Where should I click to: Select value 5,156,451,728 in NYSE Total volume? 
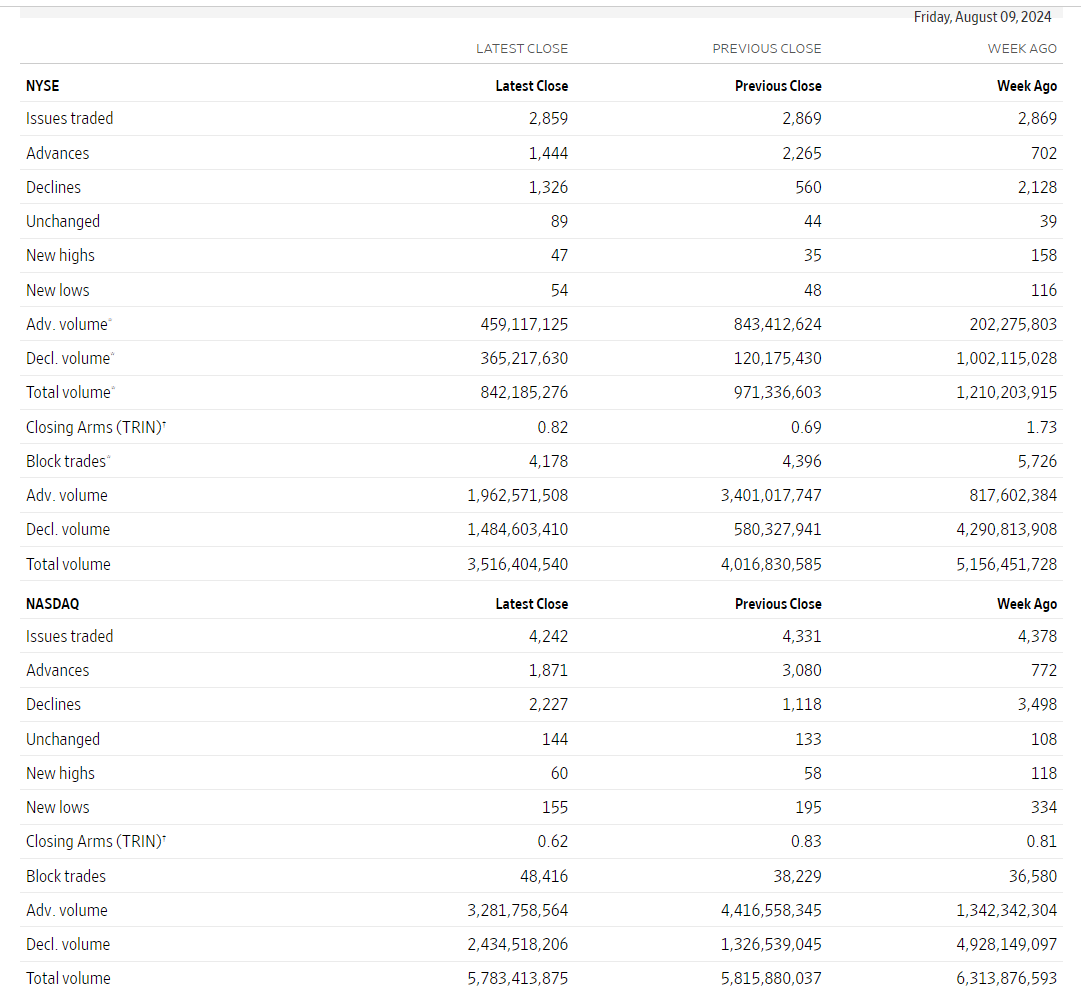coord(1007,565)
